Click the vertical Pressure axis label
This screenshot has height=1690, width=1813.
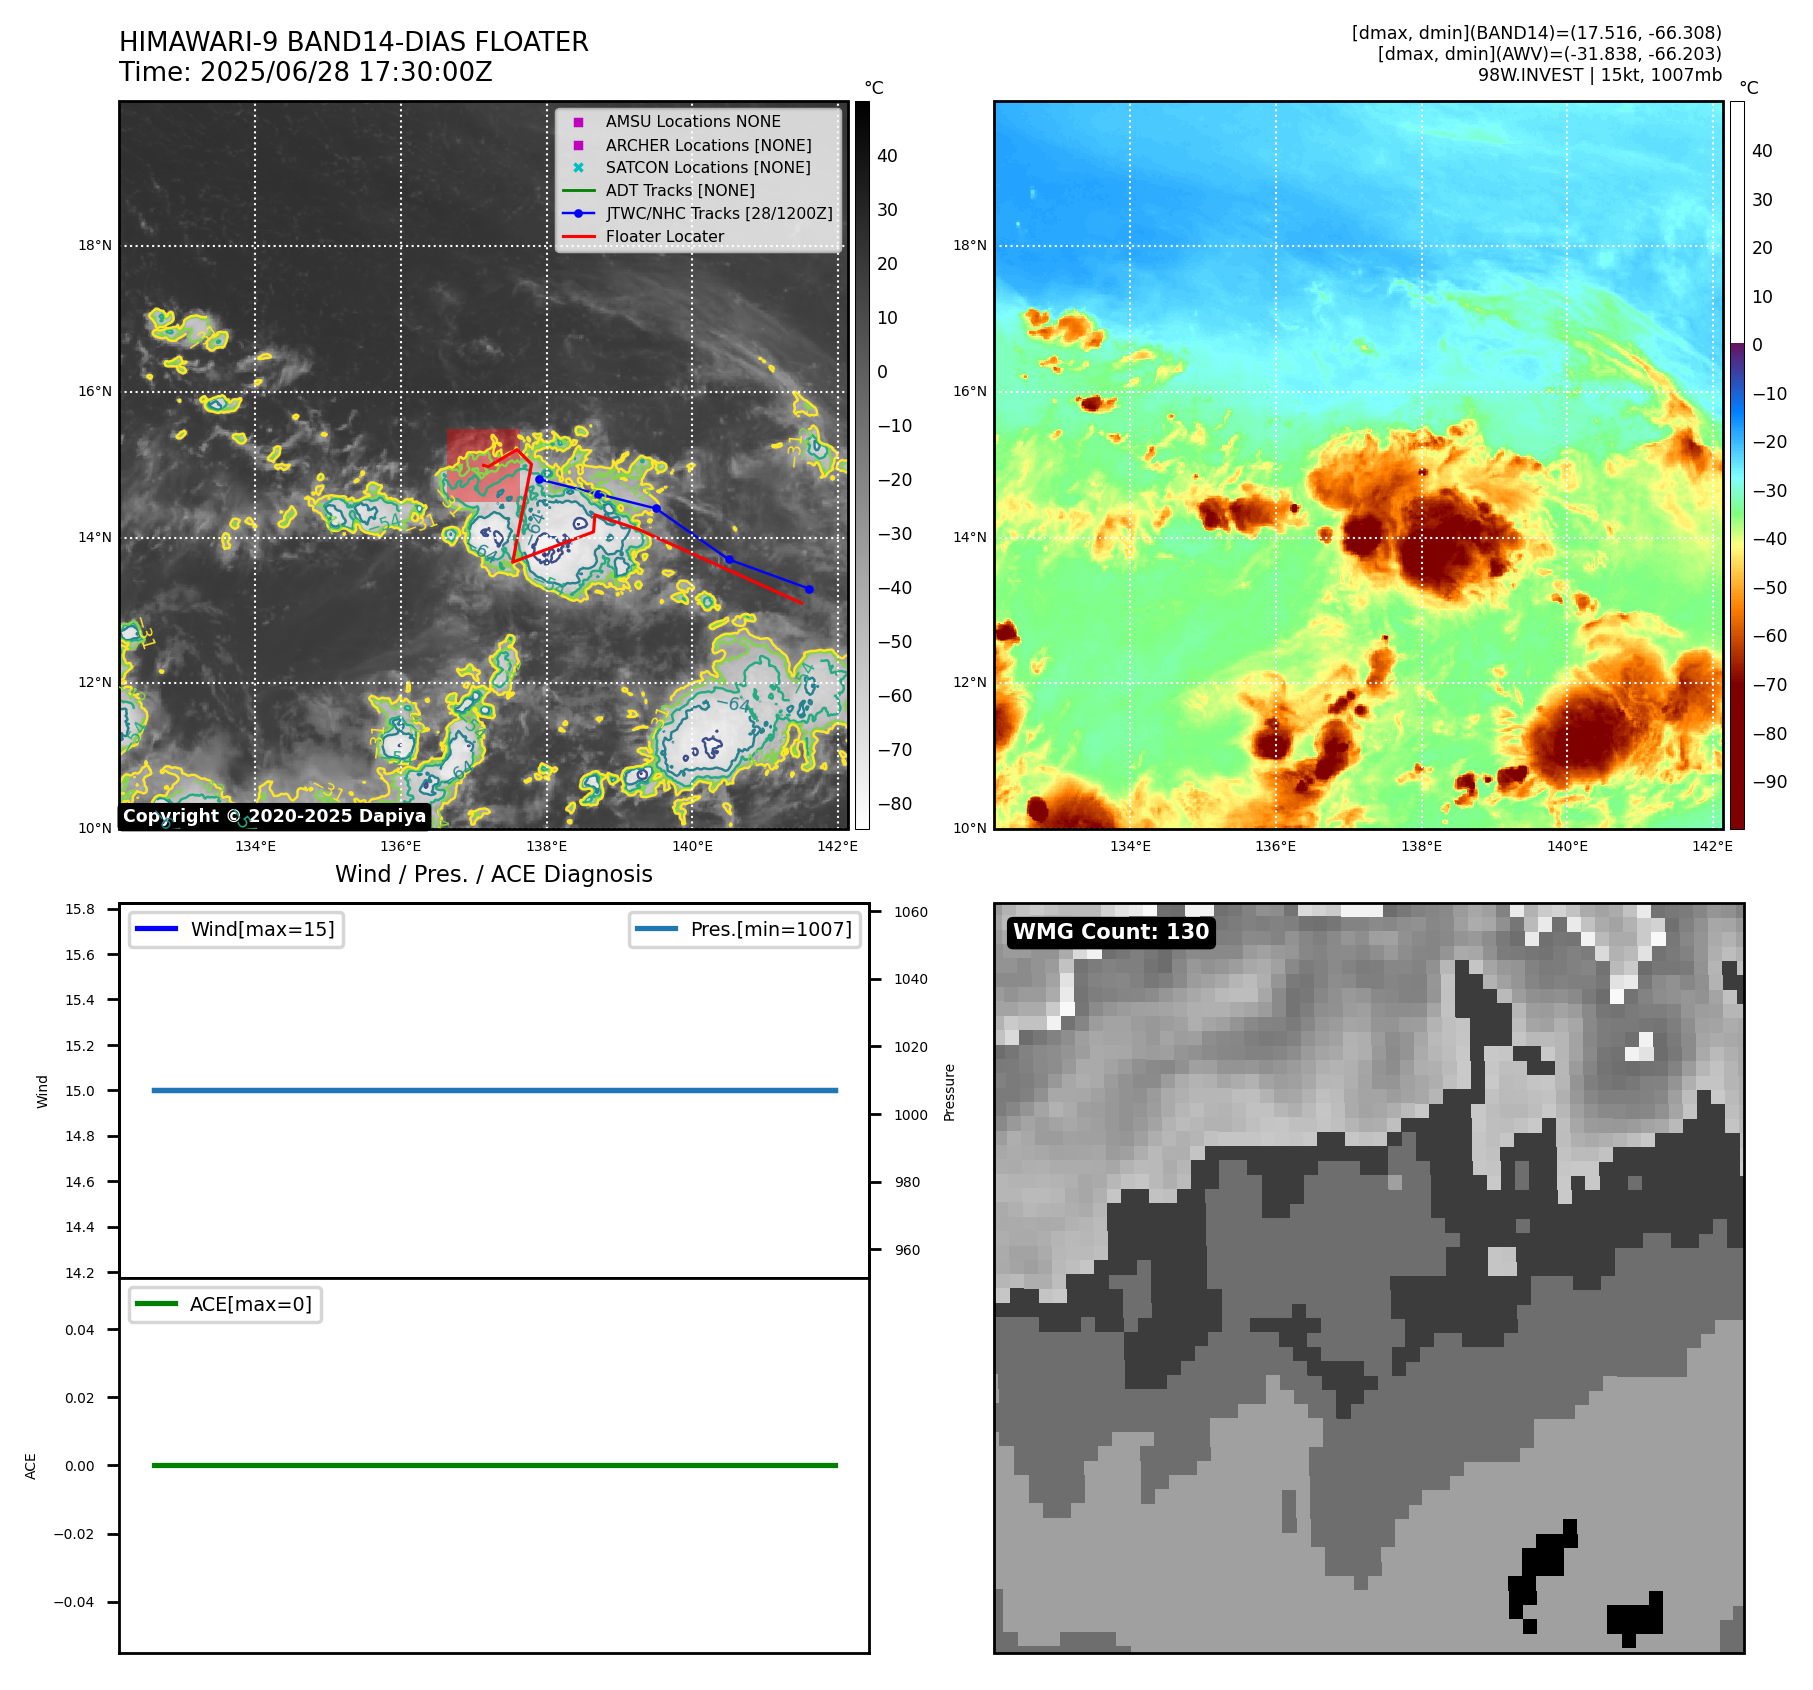(x=950, y=1092)
